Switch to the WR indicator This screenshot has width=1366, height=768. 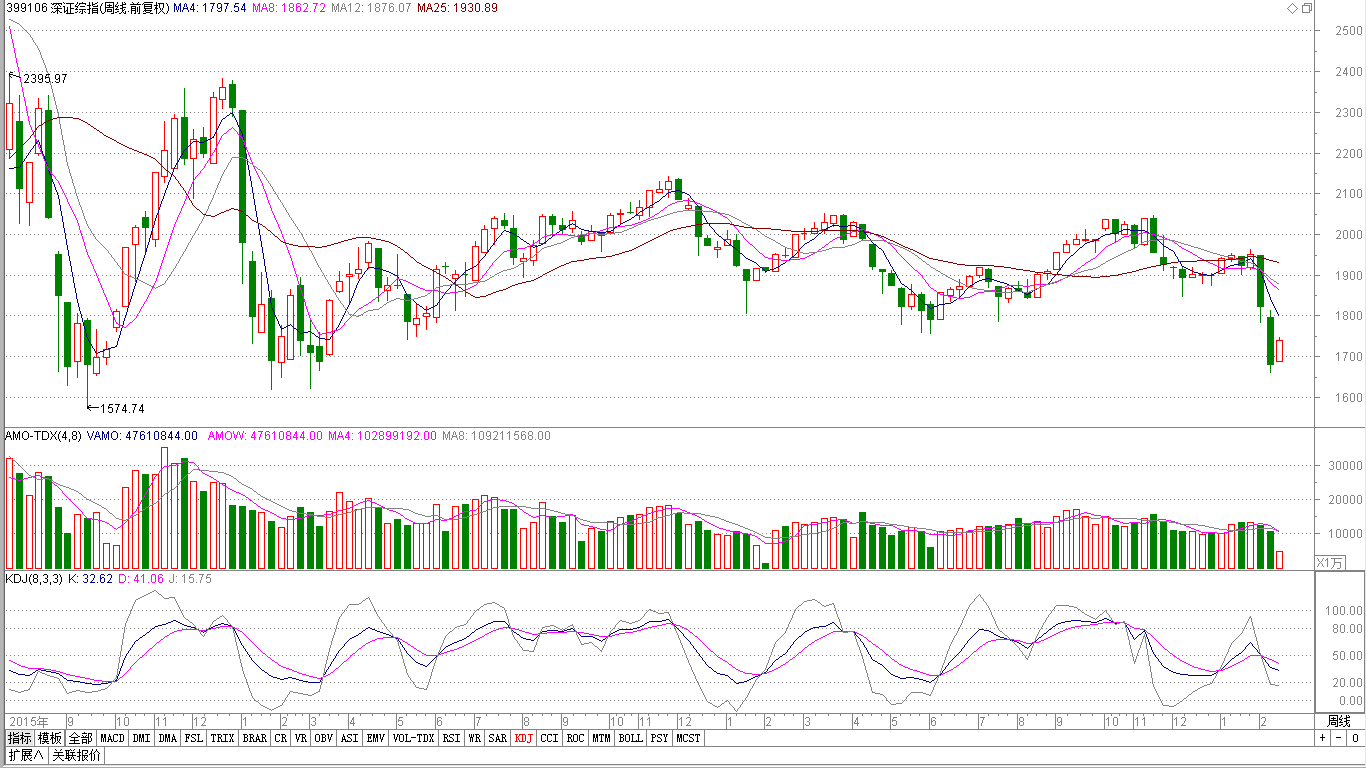click(475, 738)
